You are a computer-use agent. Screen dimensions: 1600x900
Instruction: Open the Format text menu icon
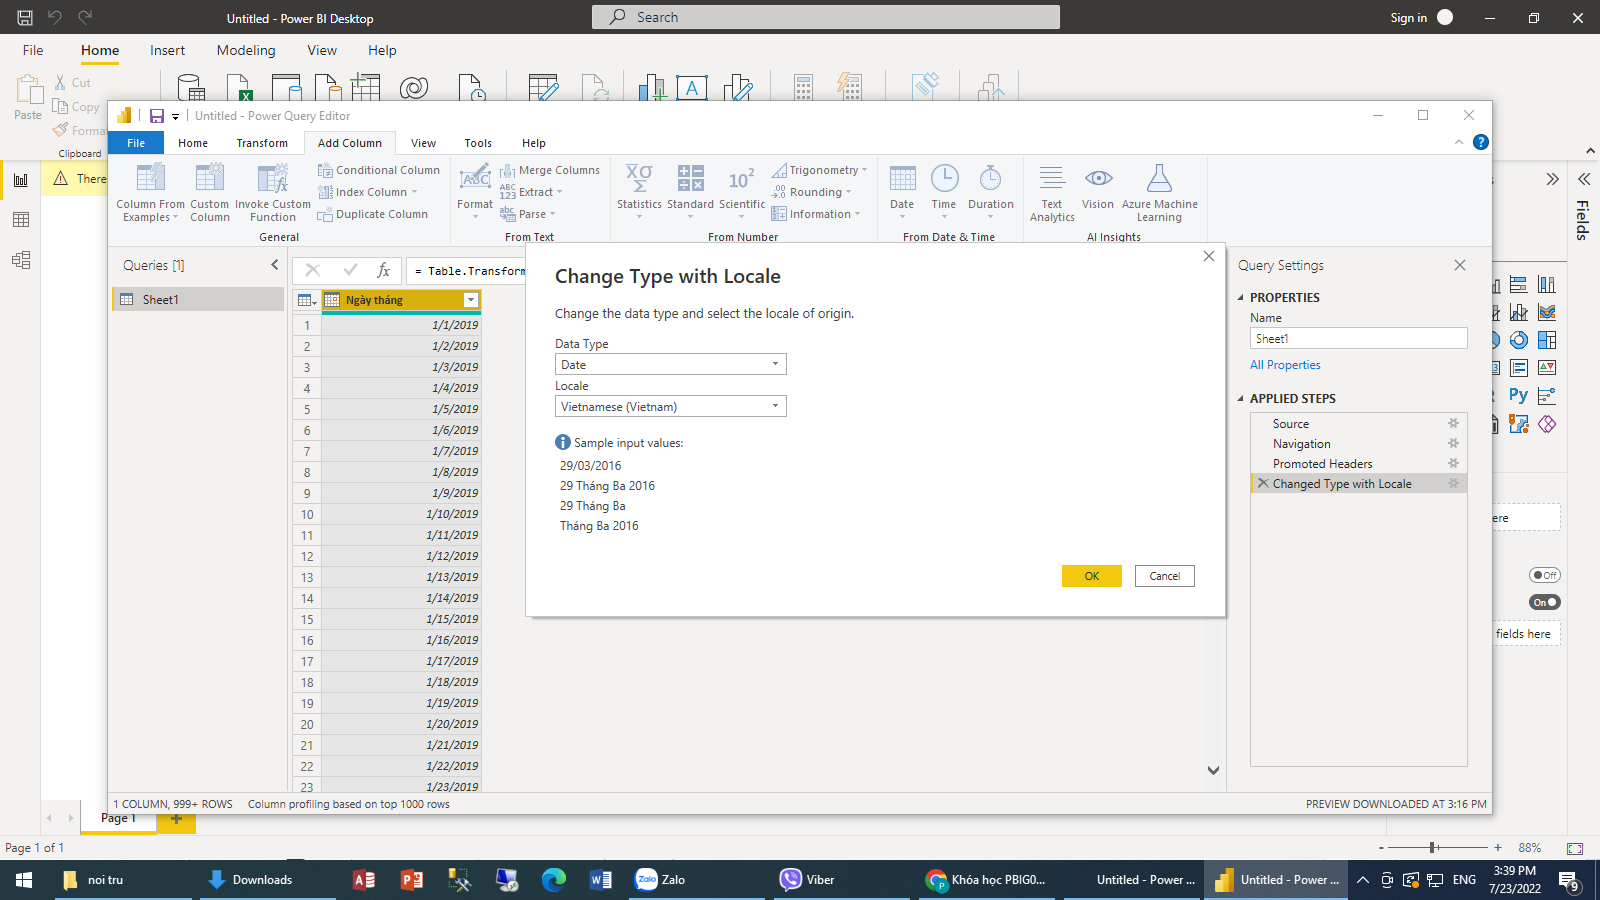click(475, 178)
